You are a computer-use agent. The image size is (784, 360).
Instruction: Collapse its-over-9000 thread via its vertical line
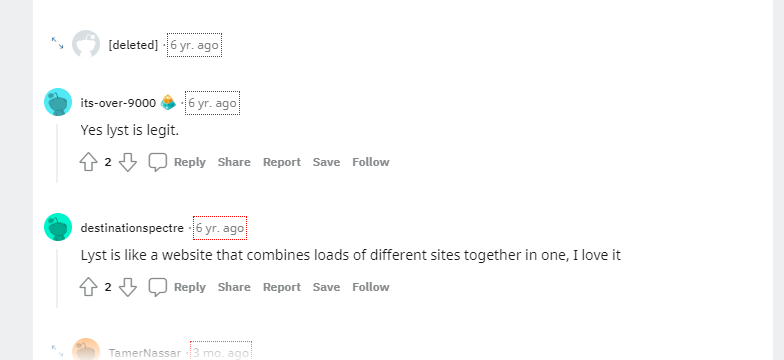pos(57,154)
